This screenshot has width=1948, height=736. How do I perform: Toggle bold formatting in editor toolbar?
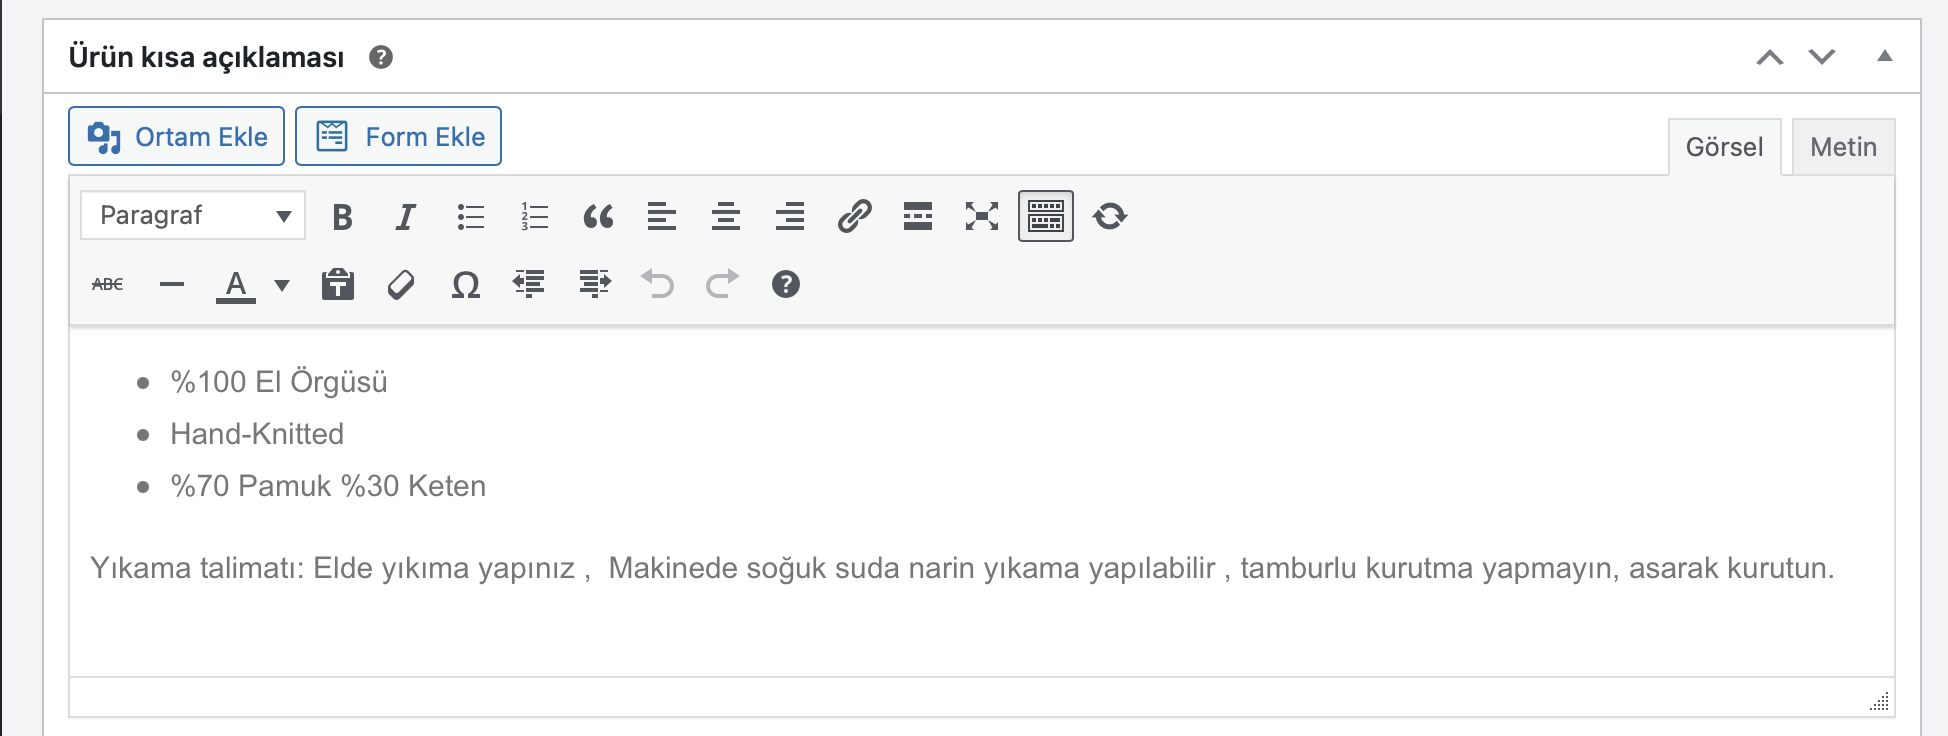[x=342, y=216]
